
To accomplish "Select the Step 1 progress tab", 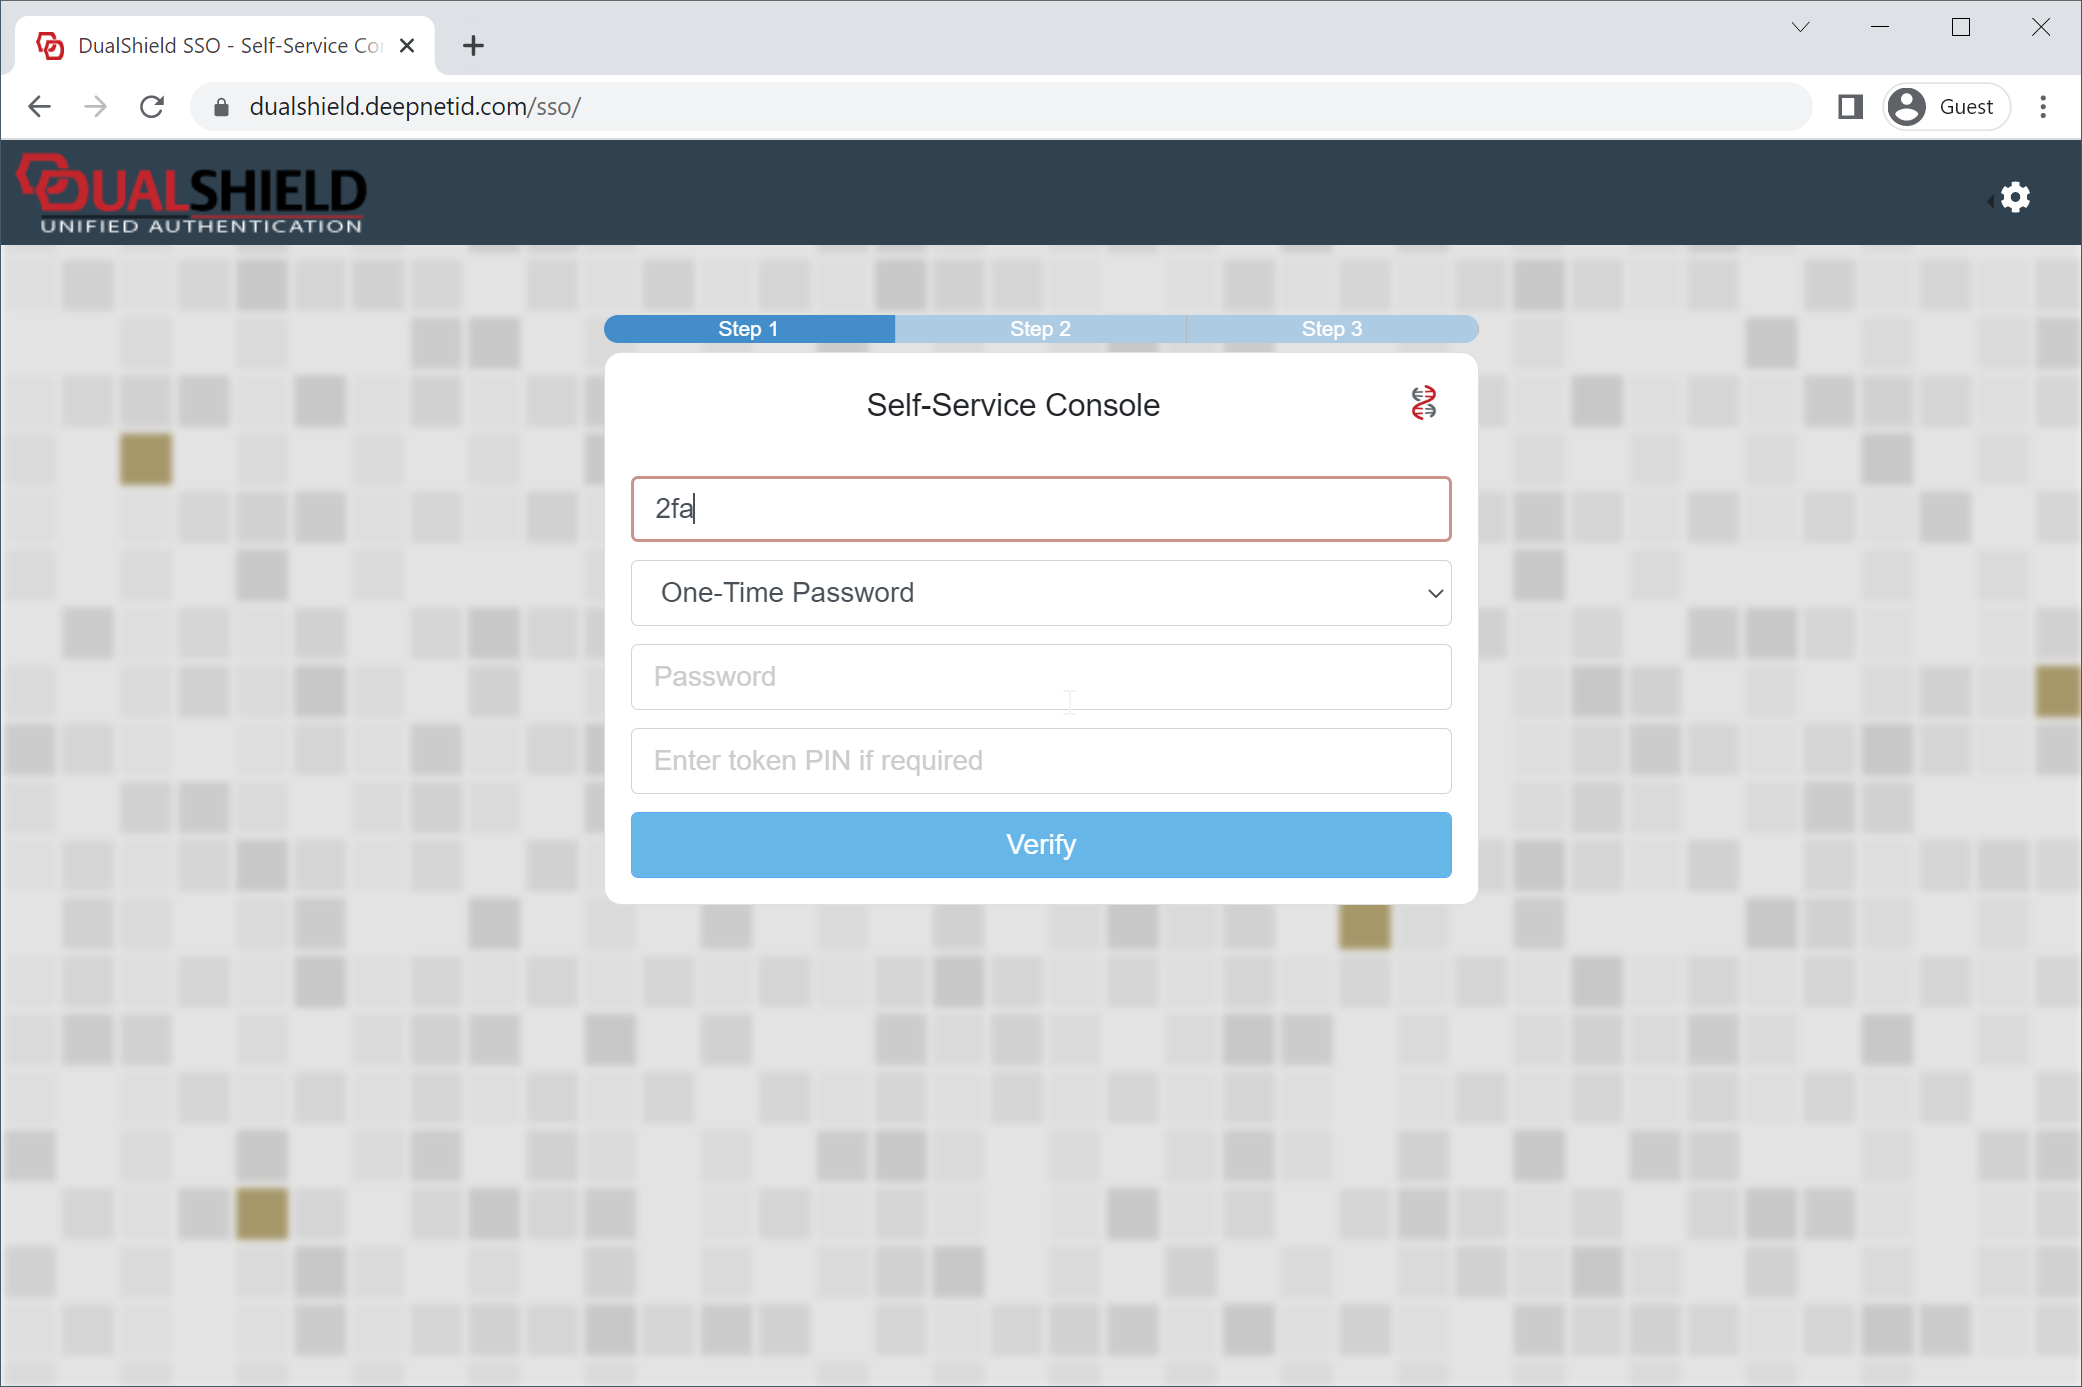I will pos(748,329).
